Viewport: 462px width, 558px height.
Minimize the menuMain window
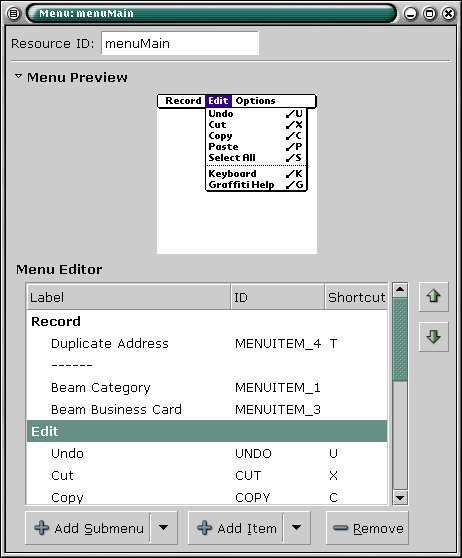coord(410,14)
